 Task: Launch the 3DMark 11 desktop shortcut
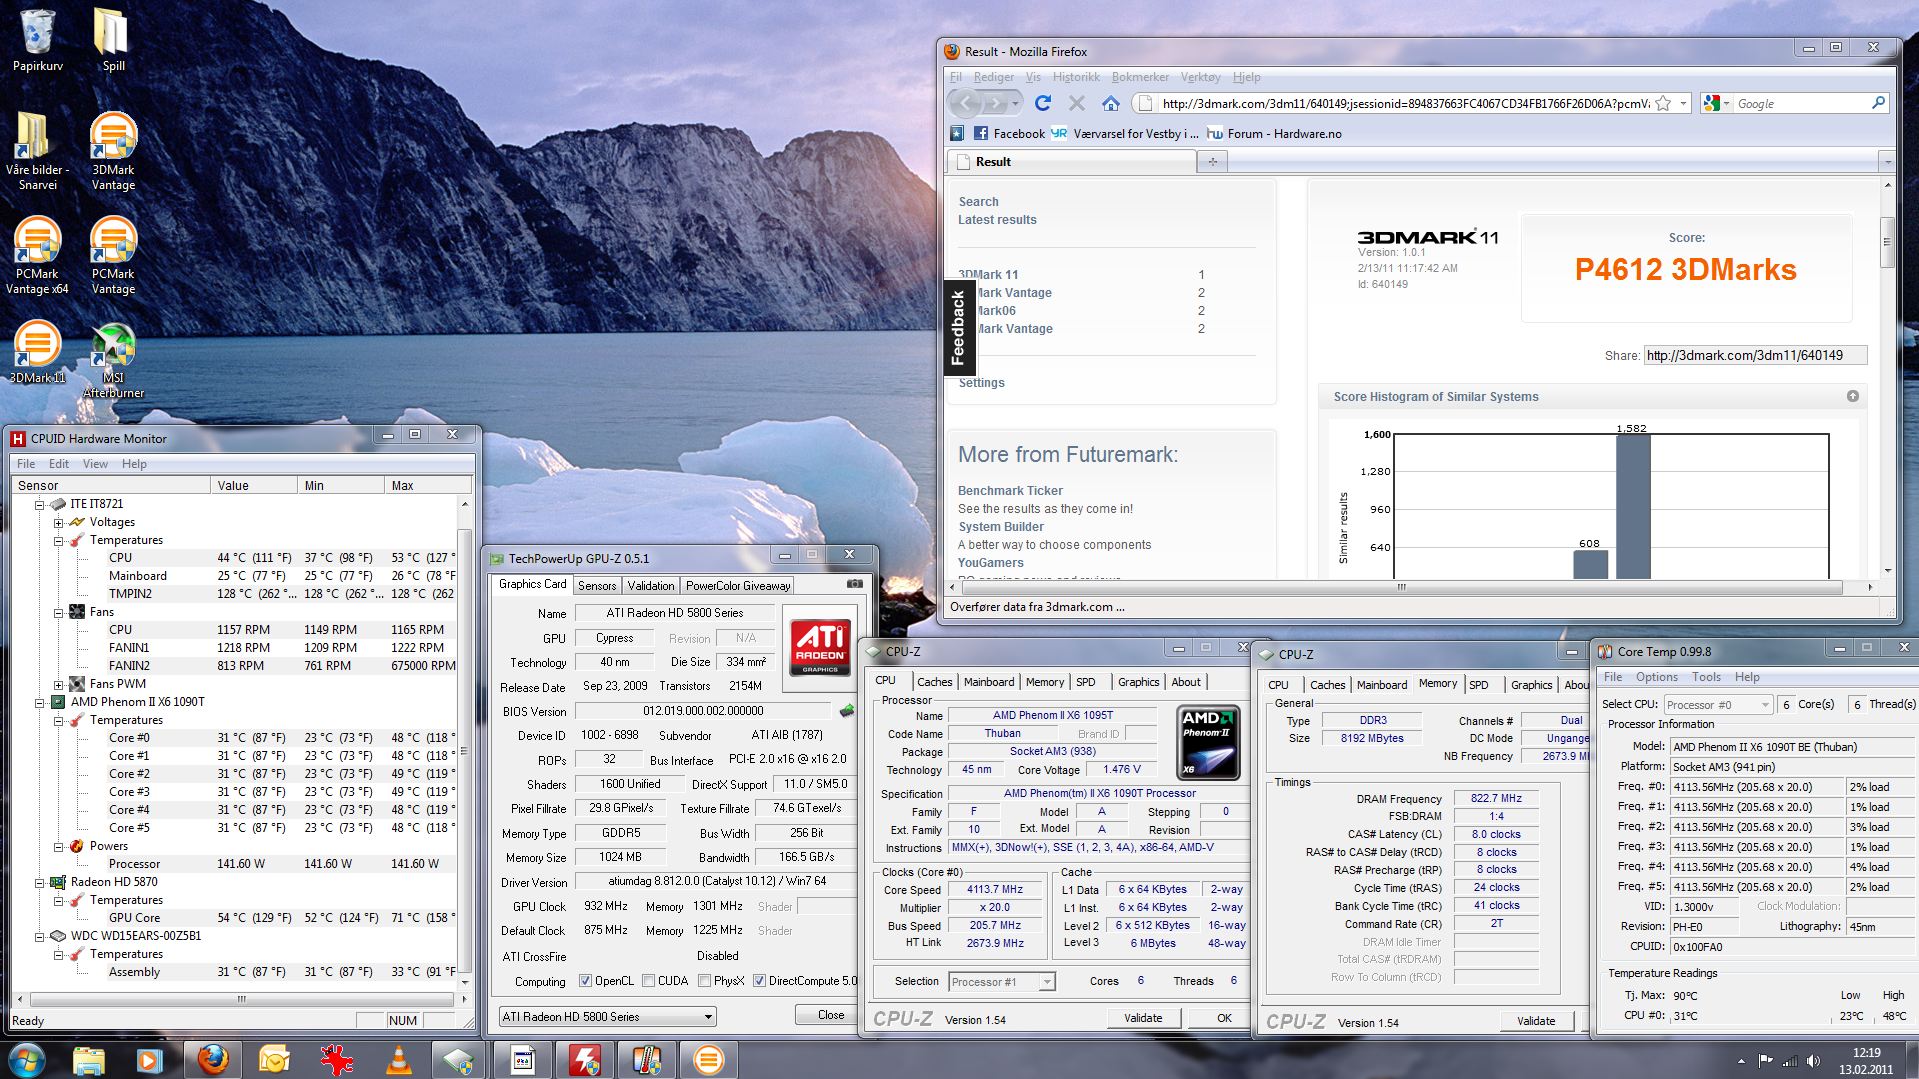point(37,352)
